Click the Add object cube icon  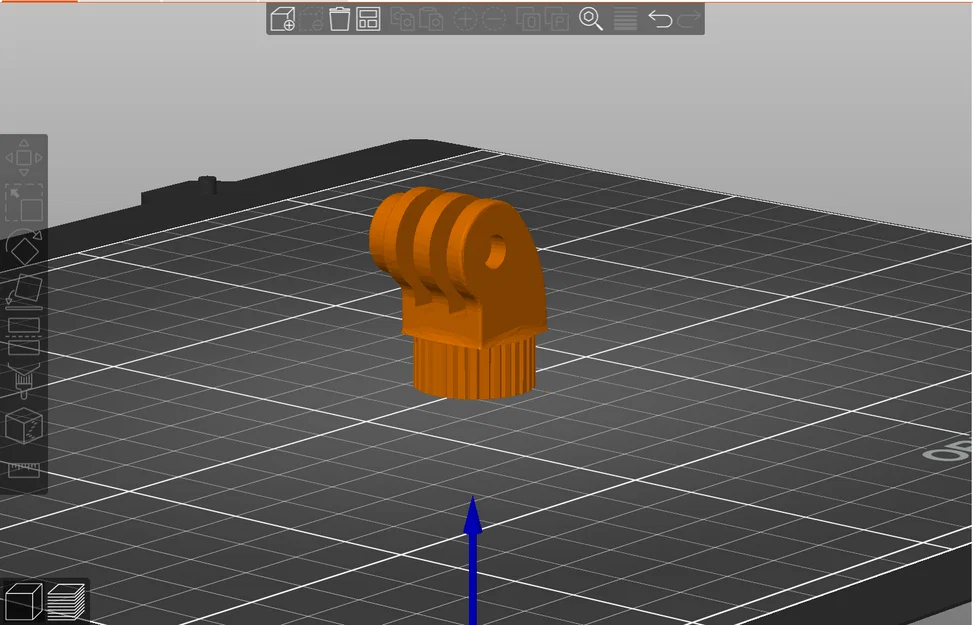tap(282, 19)
